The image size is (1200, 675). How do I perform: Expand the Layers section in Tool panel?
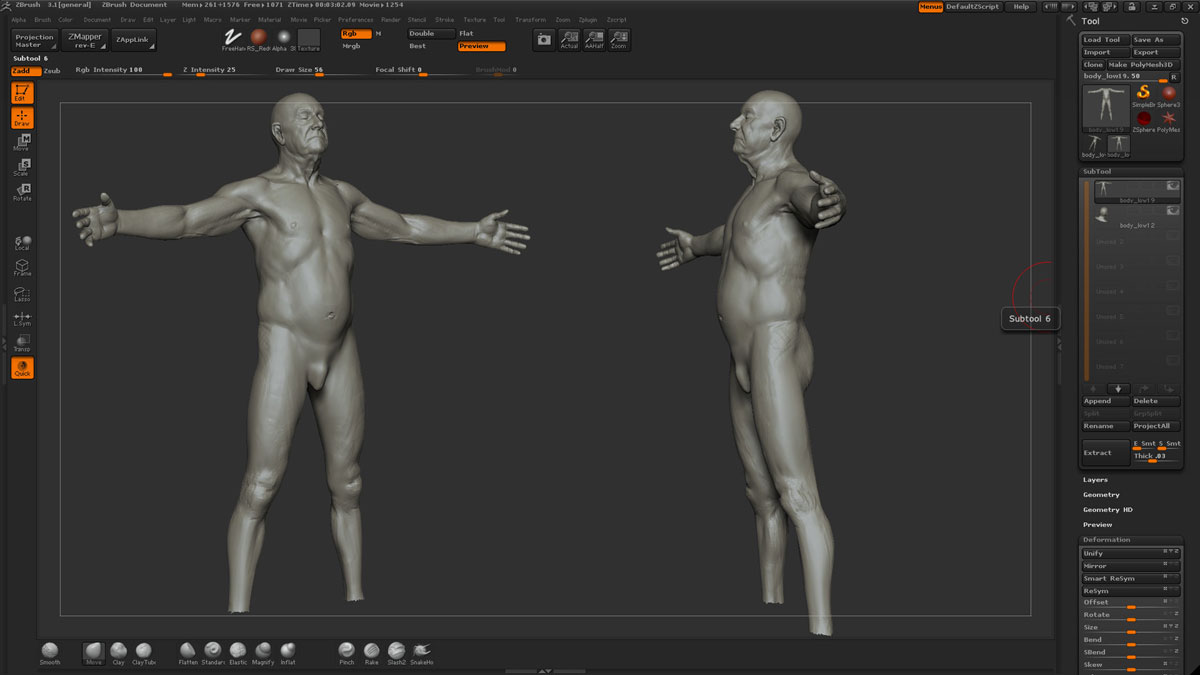[x=1095, y=480]
